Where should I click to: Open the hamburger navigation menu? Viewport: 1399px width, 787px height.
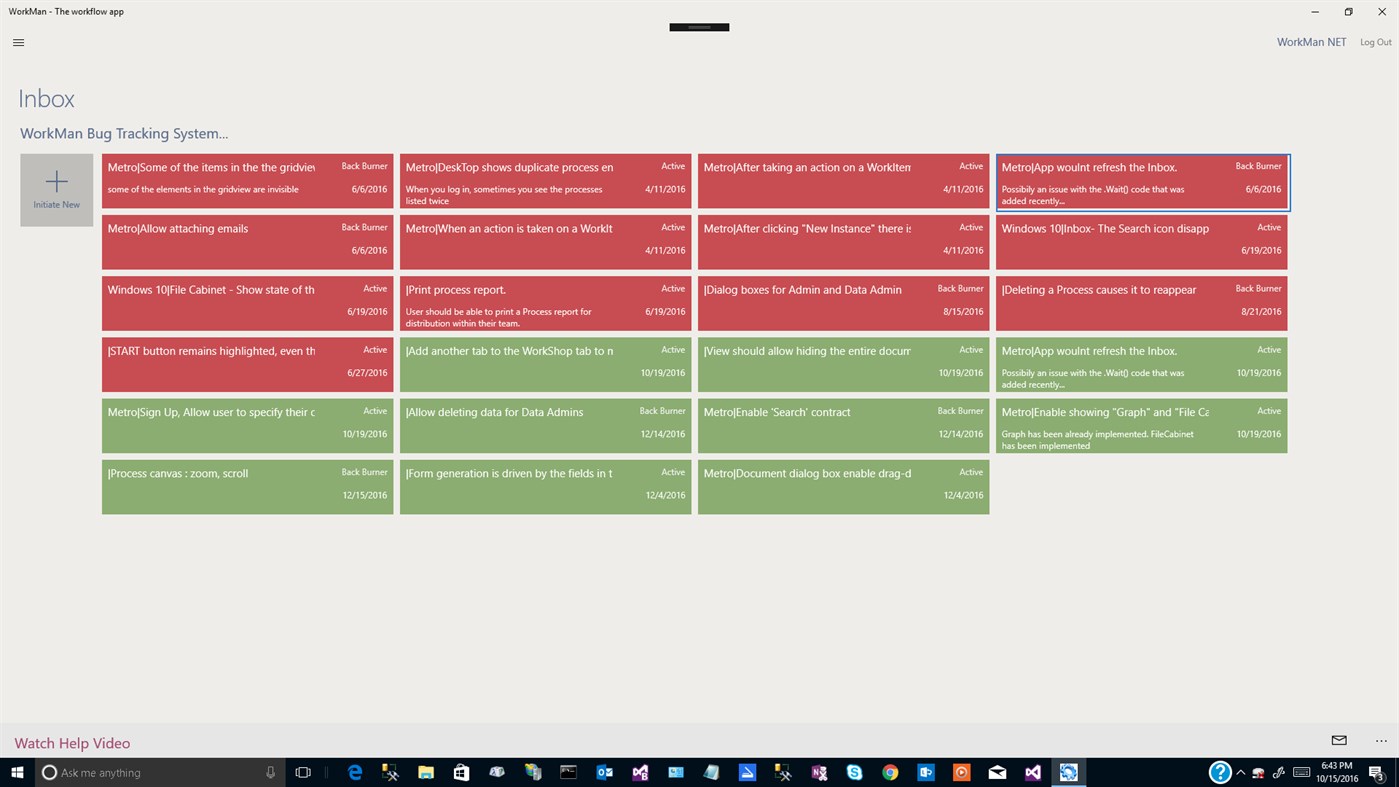[18, 42]
